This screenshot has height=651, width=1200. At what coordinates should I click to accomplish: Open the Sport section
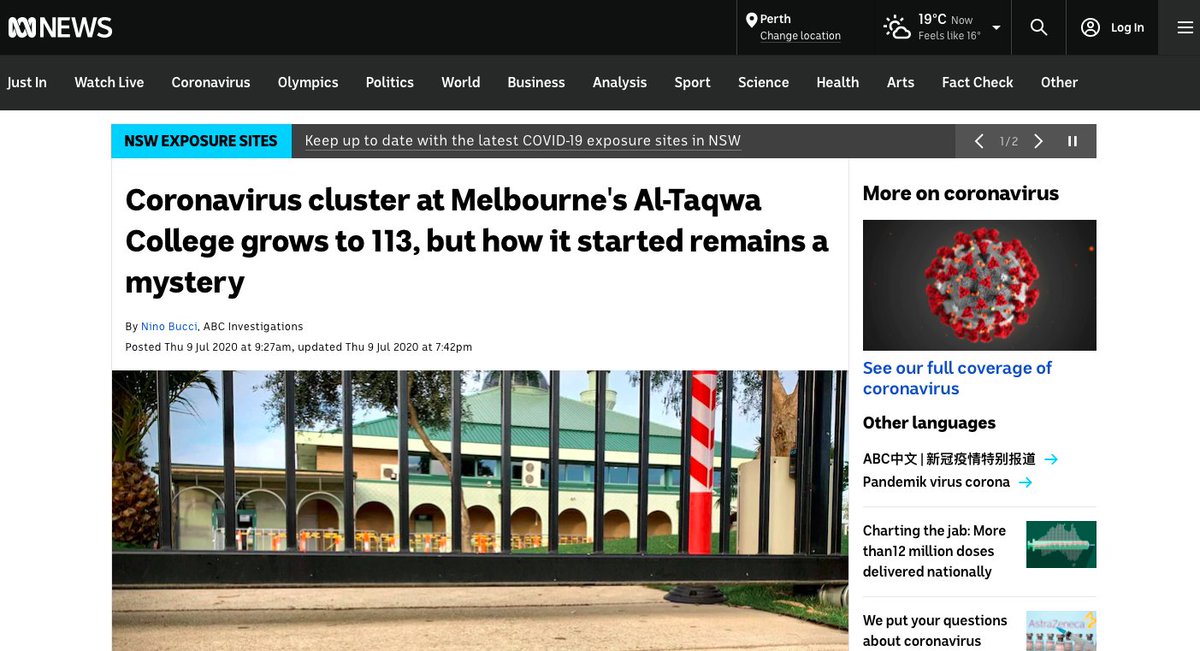click(x=692, y=82)
